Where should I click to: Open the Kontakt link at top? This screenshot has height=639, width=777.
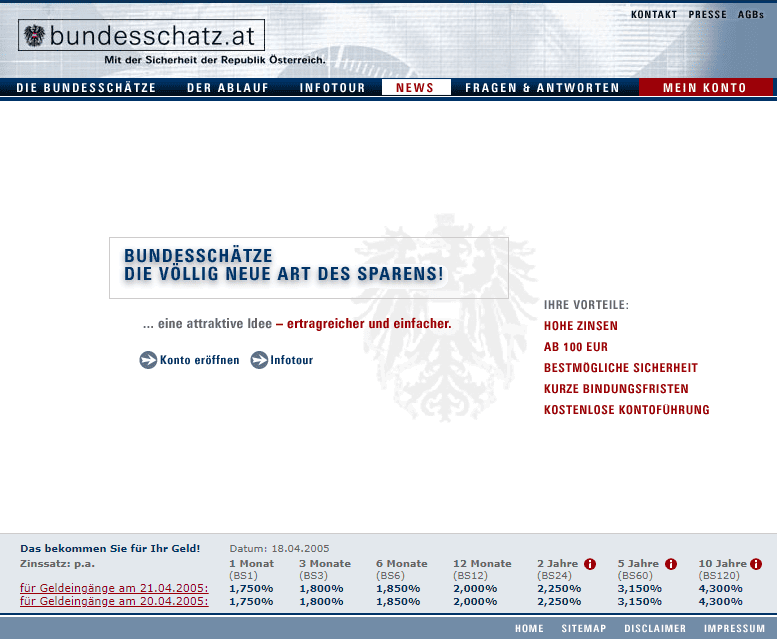coord(654,15)
